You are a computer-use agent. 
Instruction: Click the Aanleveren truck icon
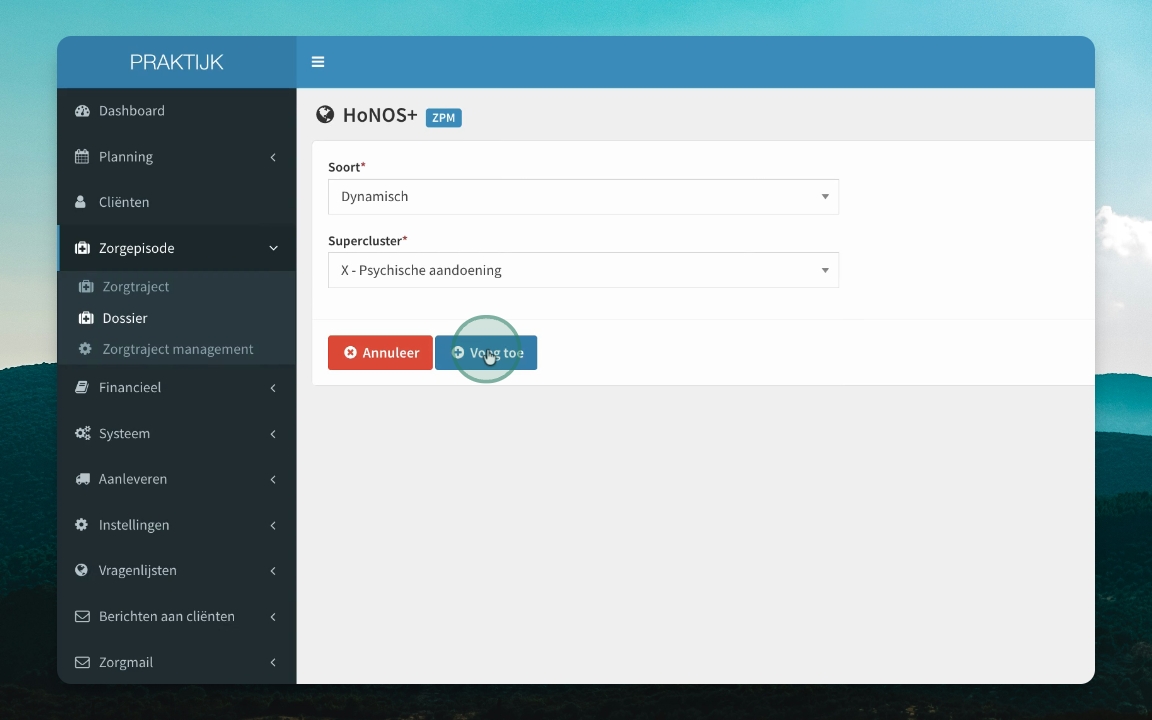tap(82, 479)
